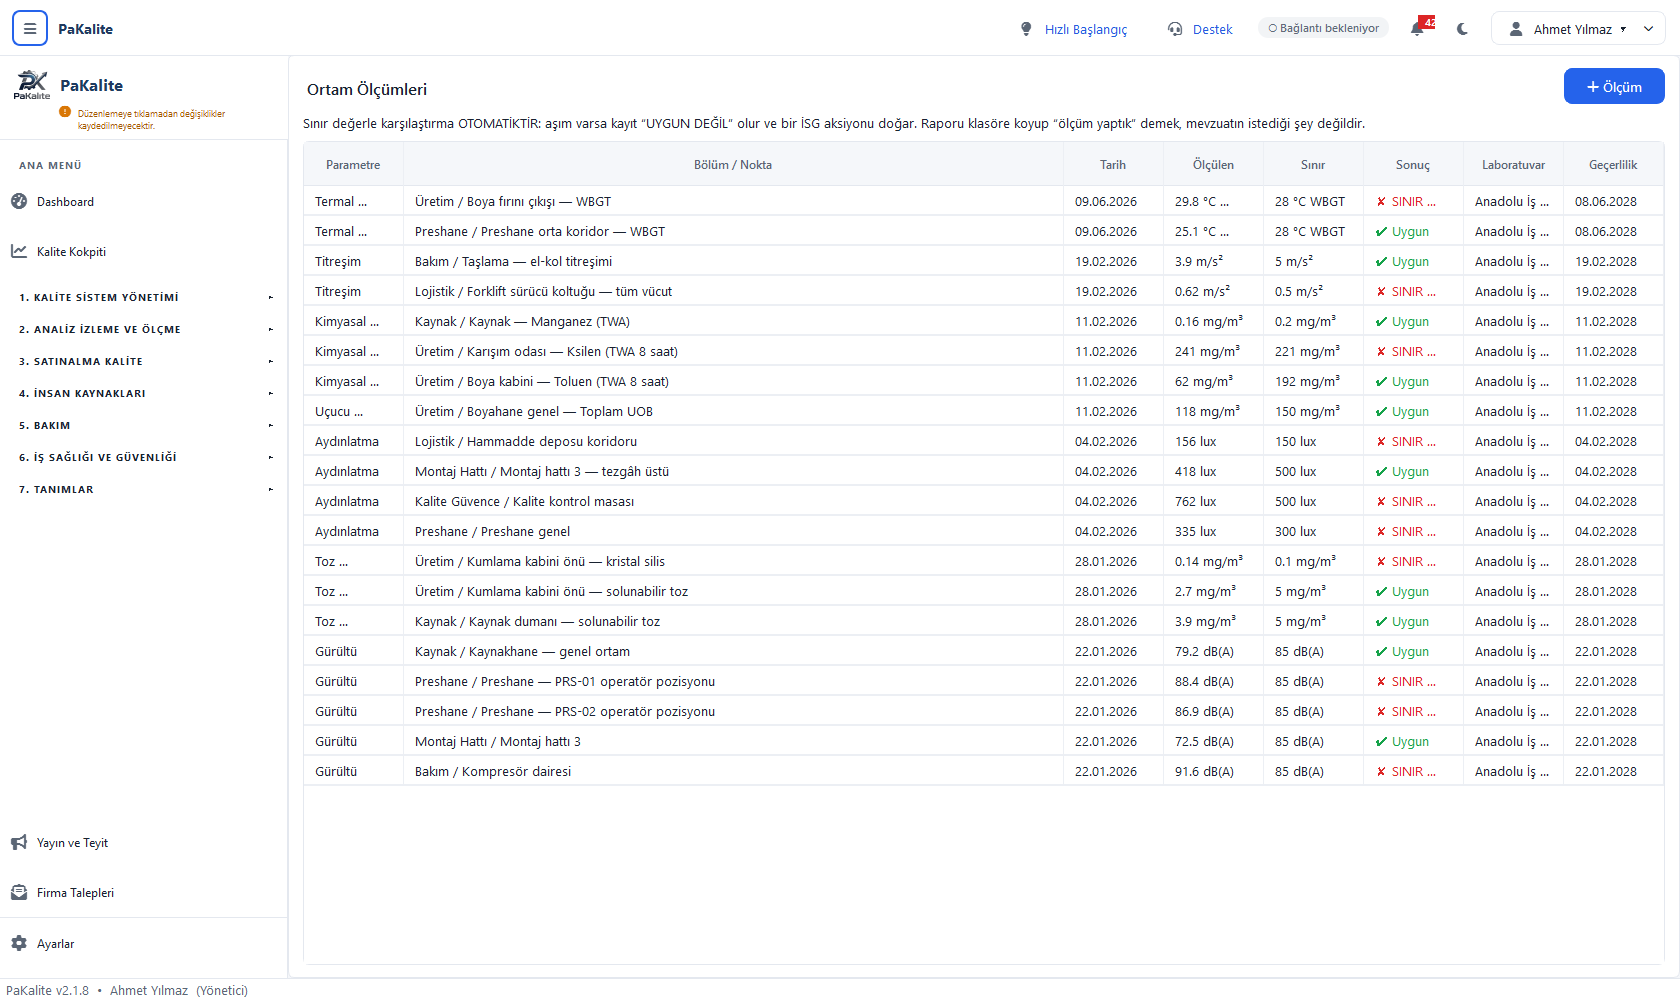Expand the 1. Kalite Sistem Yönetimi section
The height and width of the screenshot is (1000, 1680).
click(143, 297)
